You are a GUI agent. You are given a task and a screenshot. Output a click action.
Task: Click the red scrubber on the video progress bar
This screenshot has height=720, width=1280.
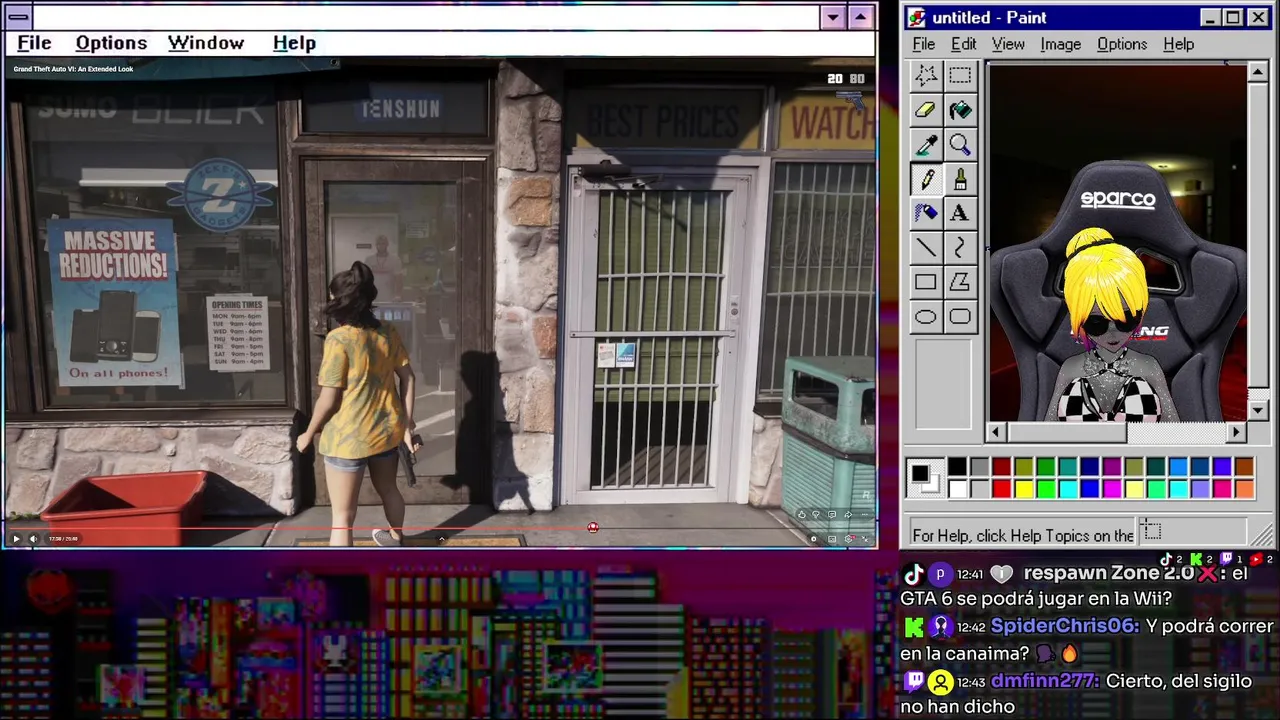tap(593, 527)
